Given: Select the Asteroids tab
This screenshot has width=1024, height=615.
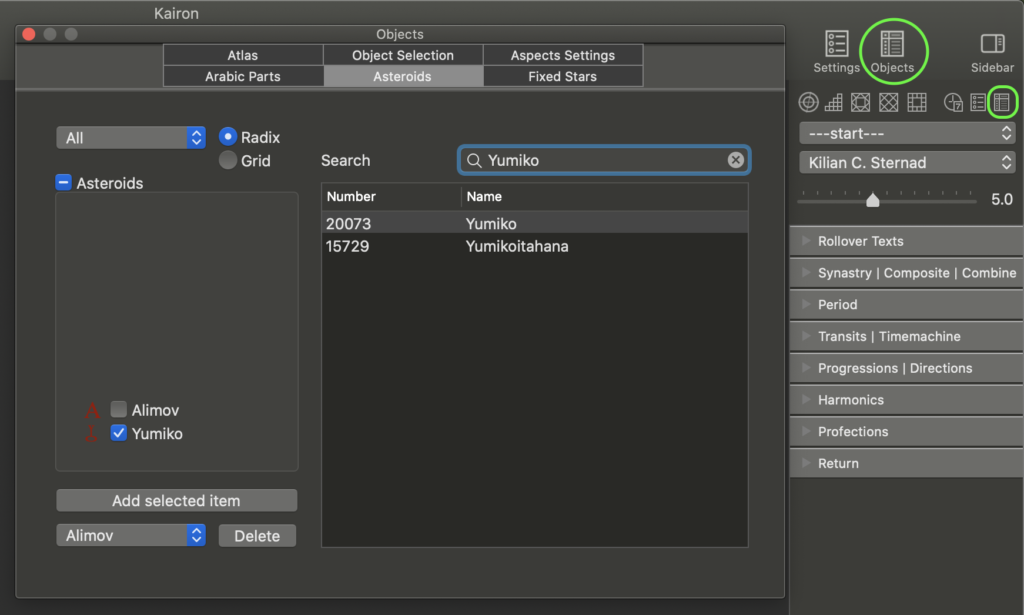Looking at the screenshot, I should (403, 76).
